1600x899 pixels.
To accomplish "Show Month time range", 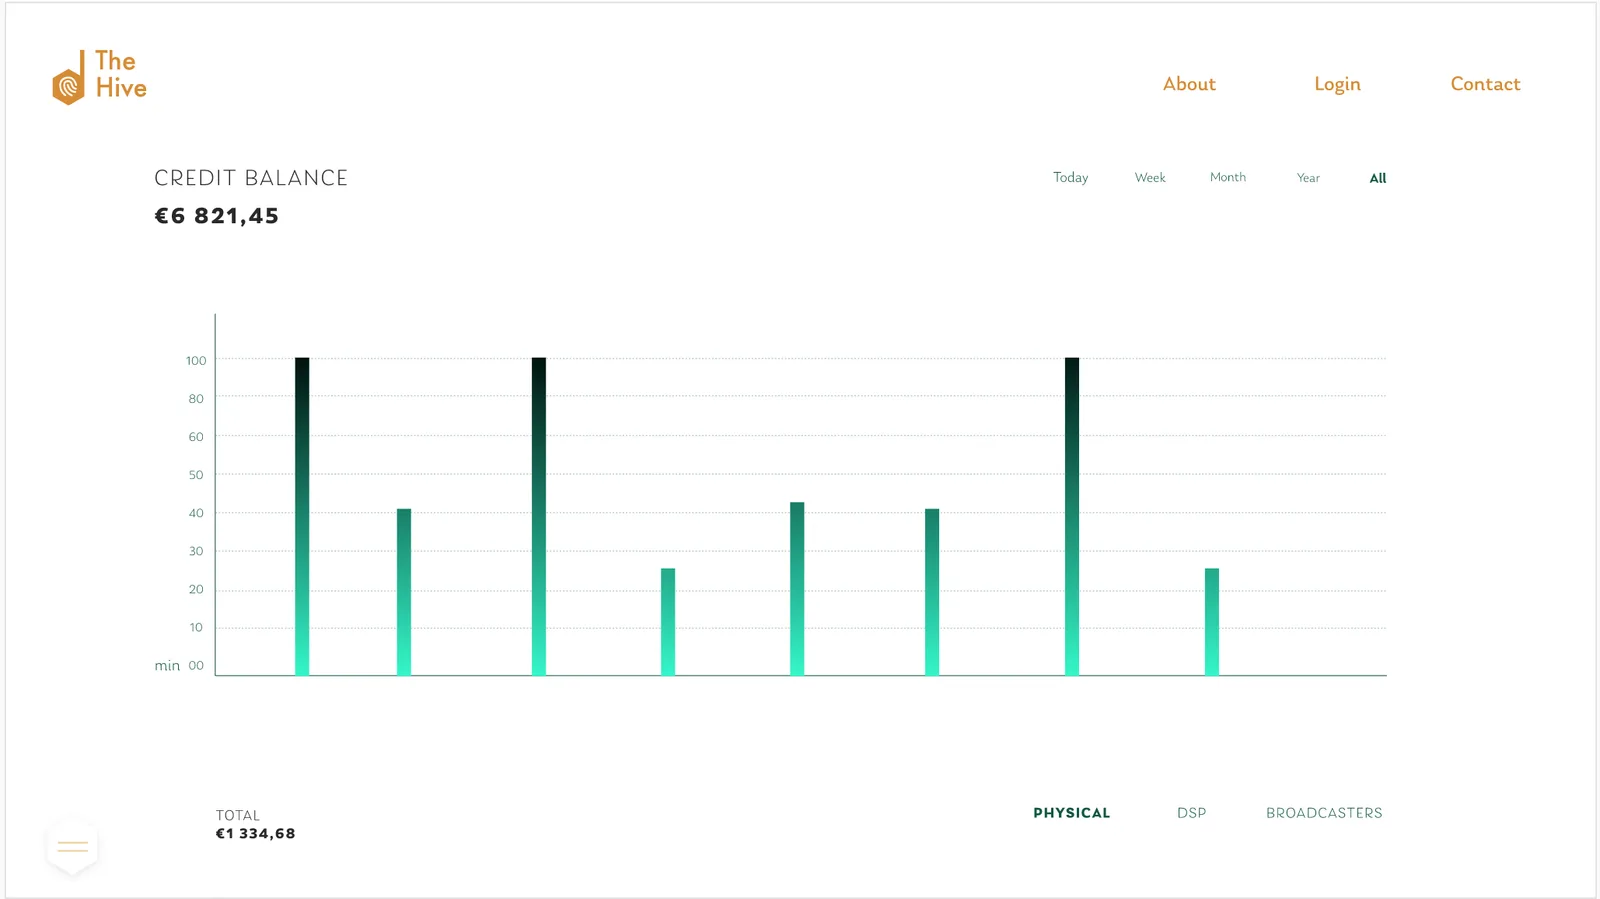I will (x=1228, y=177).
